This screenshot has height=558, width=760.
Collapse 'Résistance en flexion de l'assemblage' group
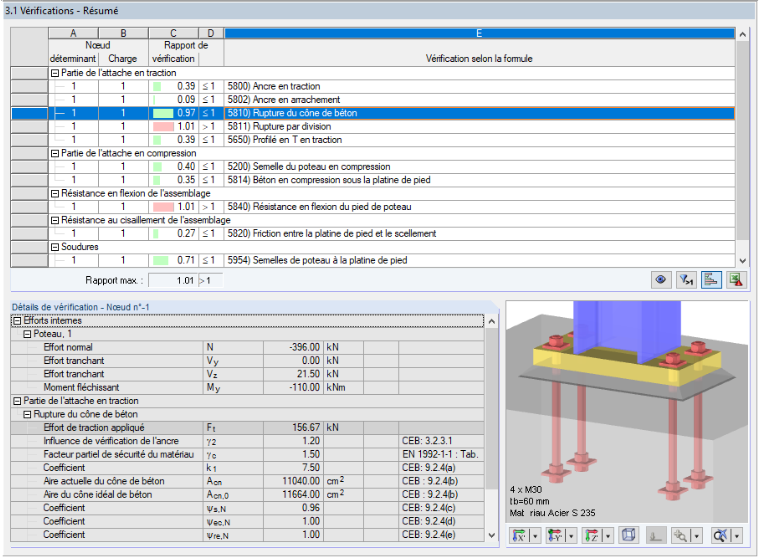click(55, 193)
